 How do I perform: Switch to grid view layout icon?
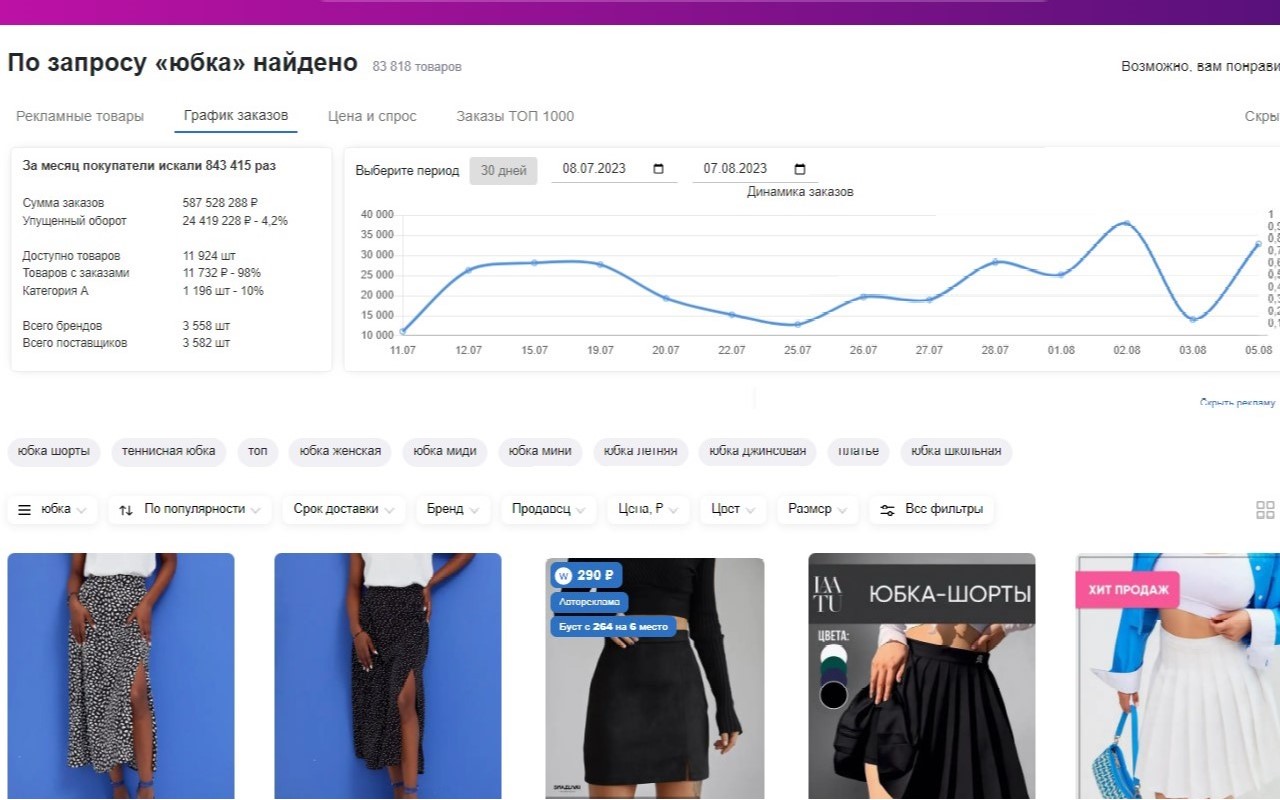click(1264, 510)
